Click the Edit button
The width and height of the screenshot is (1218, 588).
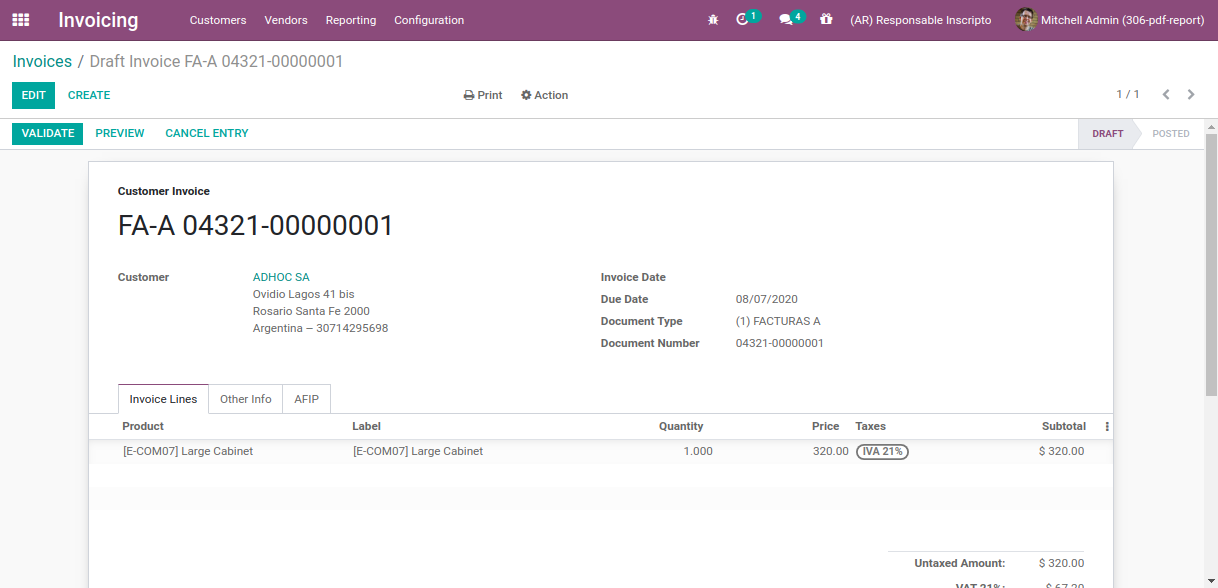34,96
